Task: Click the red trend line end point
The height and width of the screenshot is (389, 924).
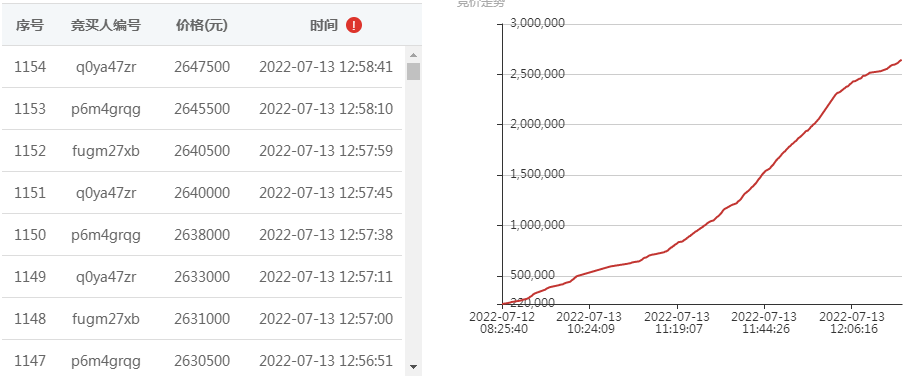Action: click(901, 60)
